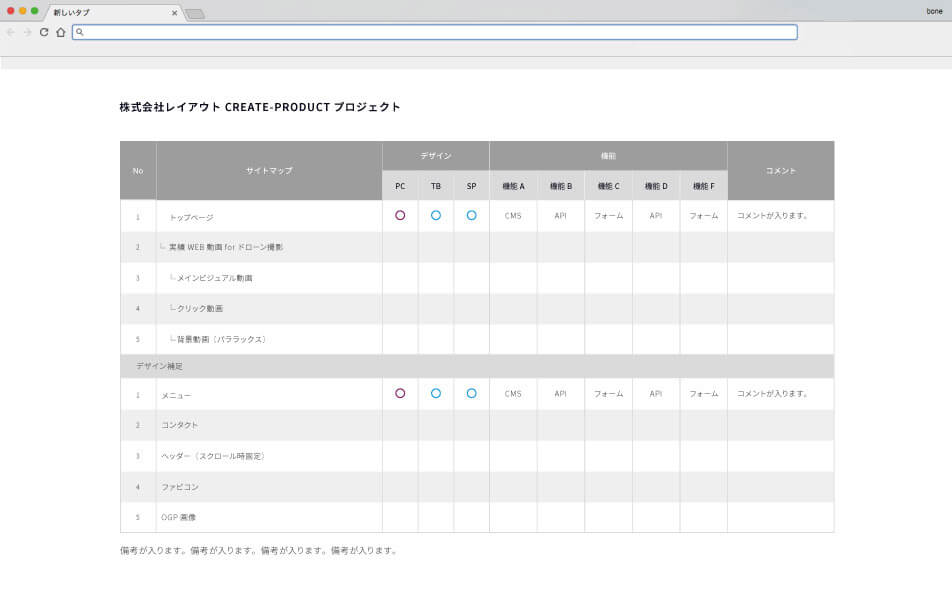This screenshot has width=952, height=596.
Task: Click the blue SP circle in トップページ row
Action: pyautogui.click(x=472, y=215)
